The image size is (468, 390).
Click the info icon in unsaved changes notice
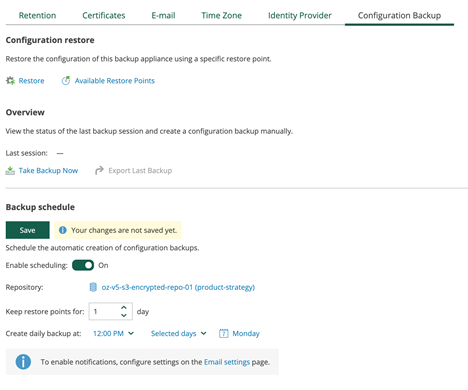click(63, 230)
